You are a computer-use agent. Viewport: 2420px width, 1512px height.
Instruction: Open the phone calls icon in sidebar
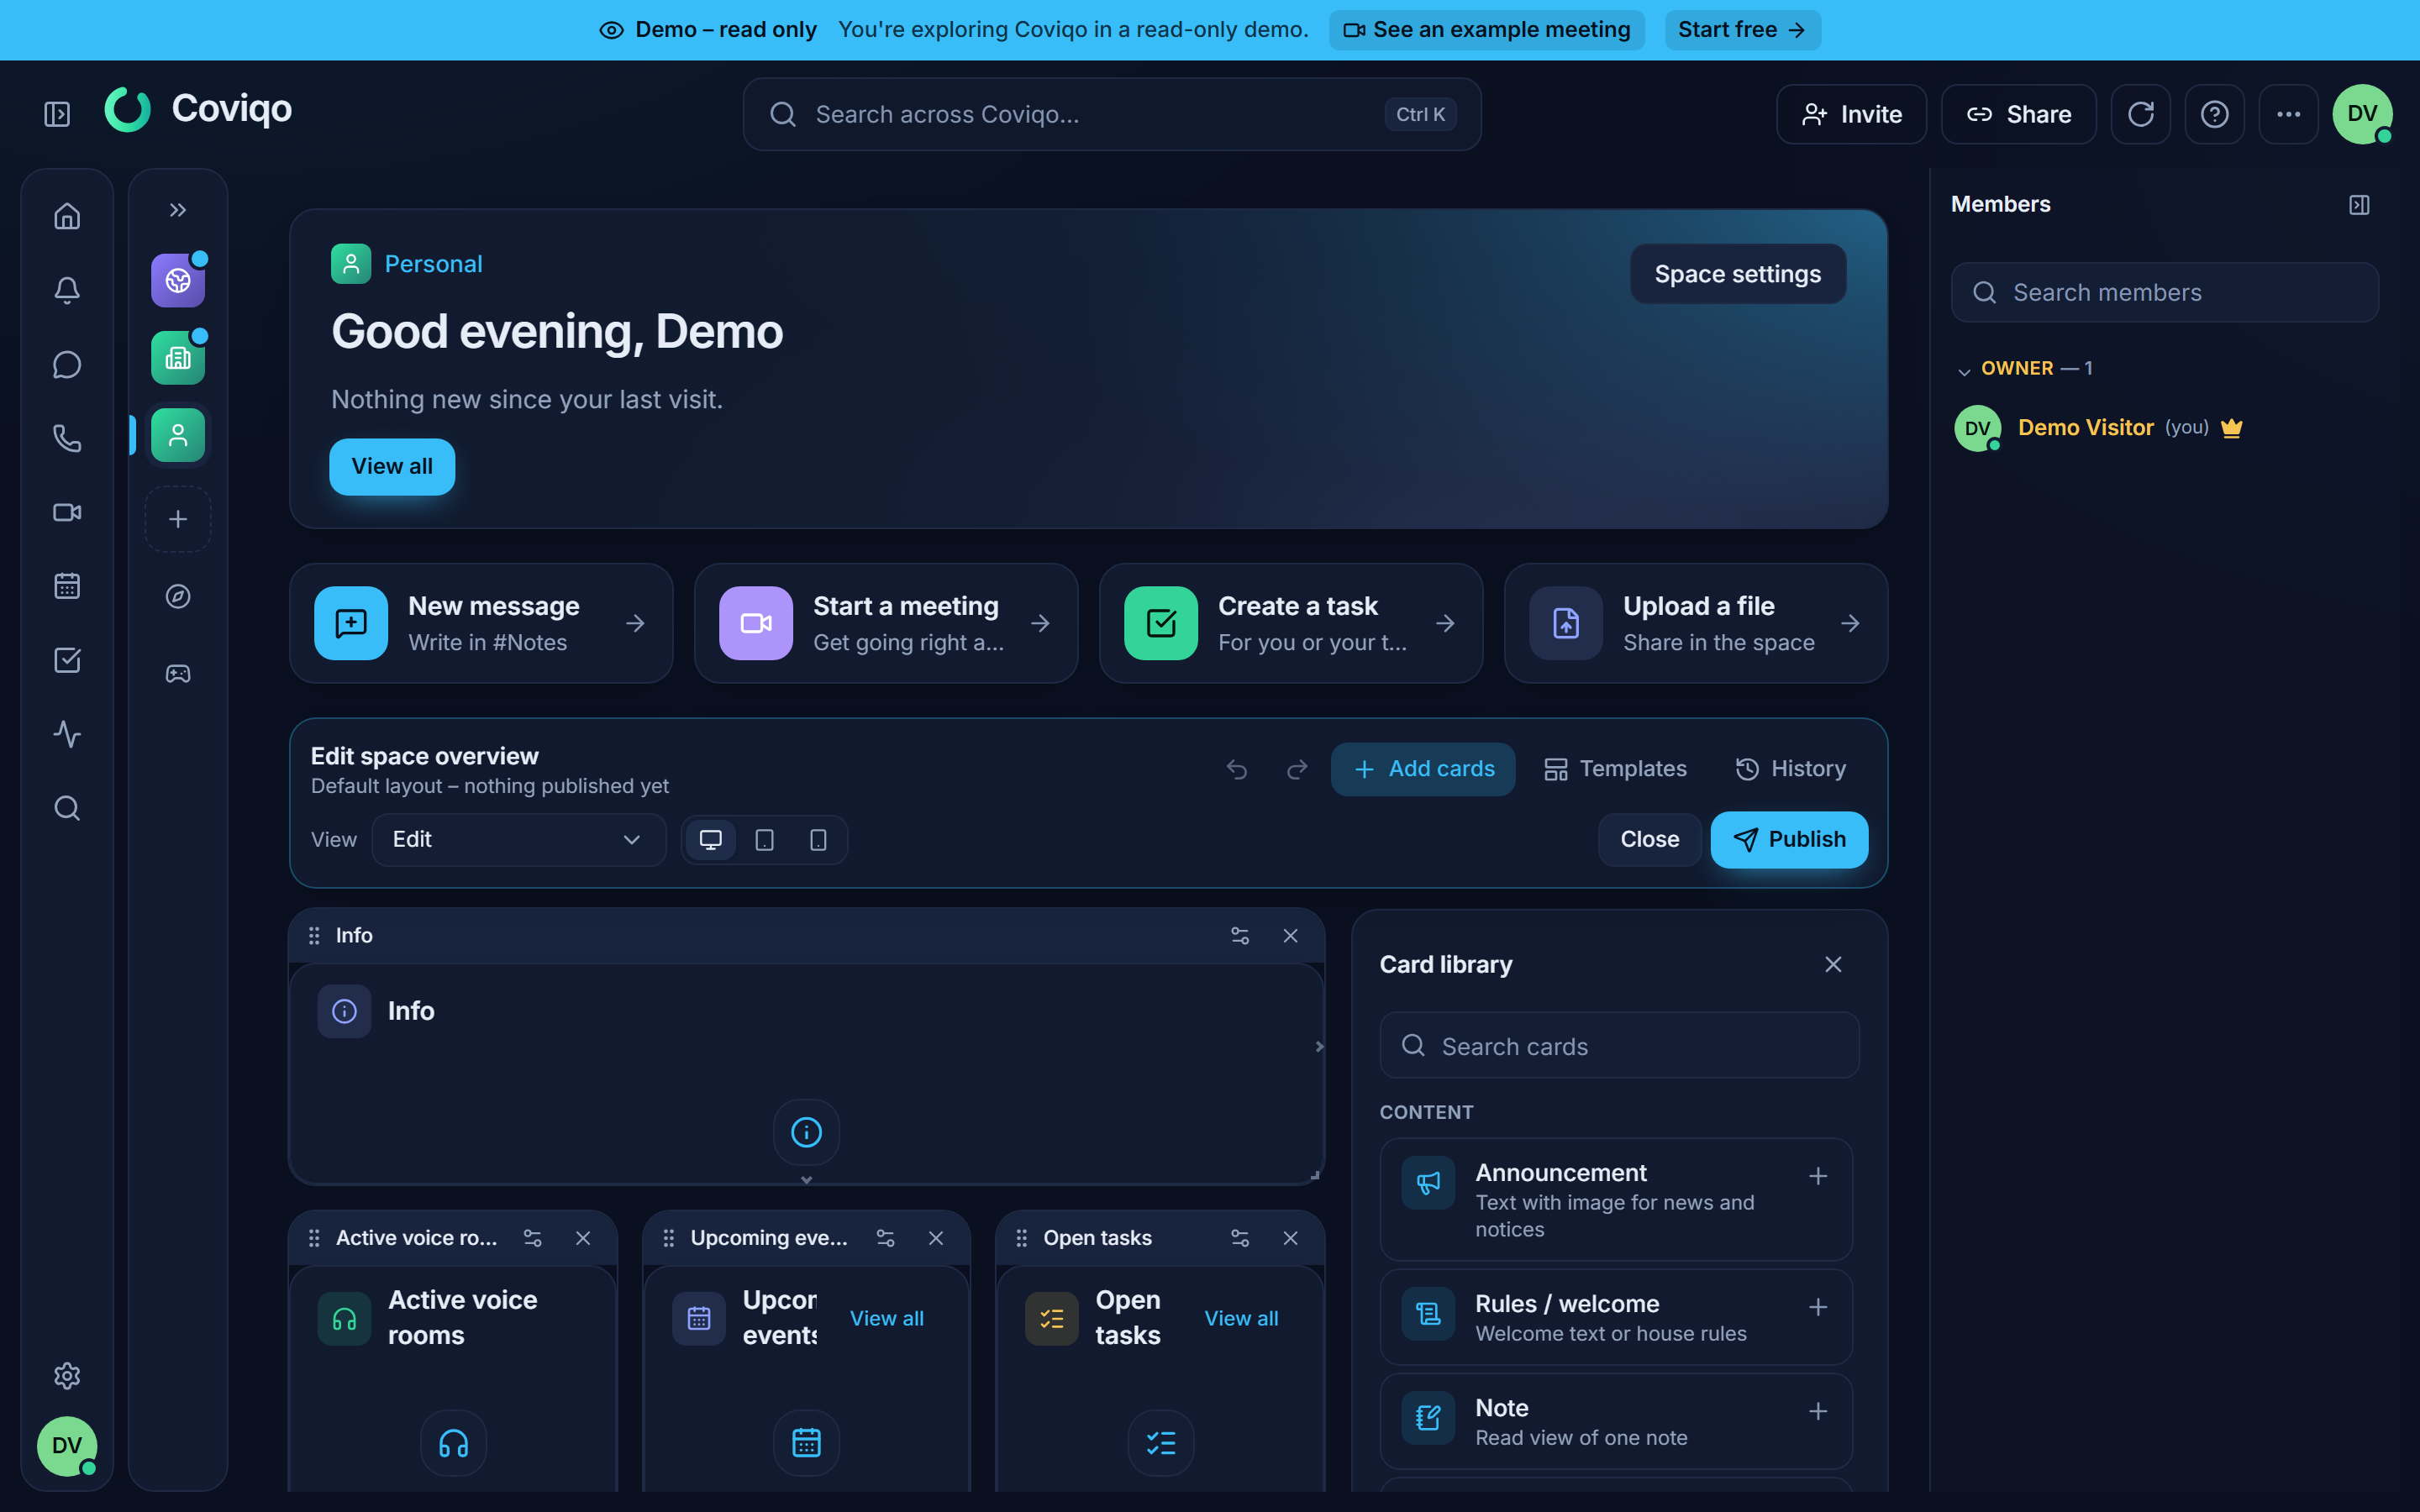pyautogui.click(x=67, y=438)
